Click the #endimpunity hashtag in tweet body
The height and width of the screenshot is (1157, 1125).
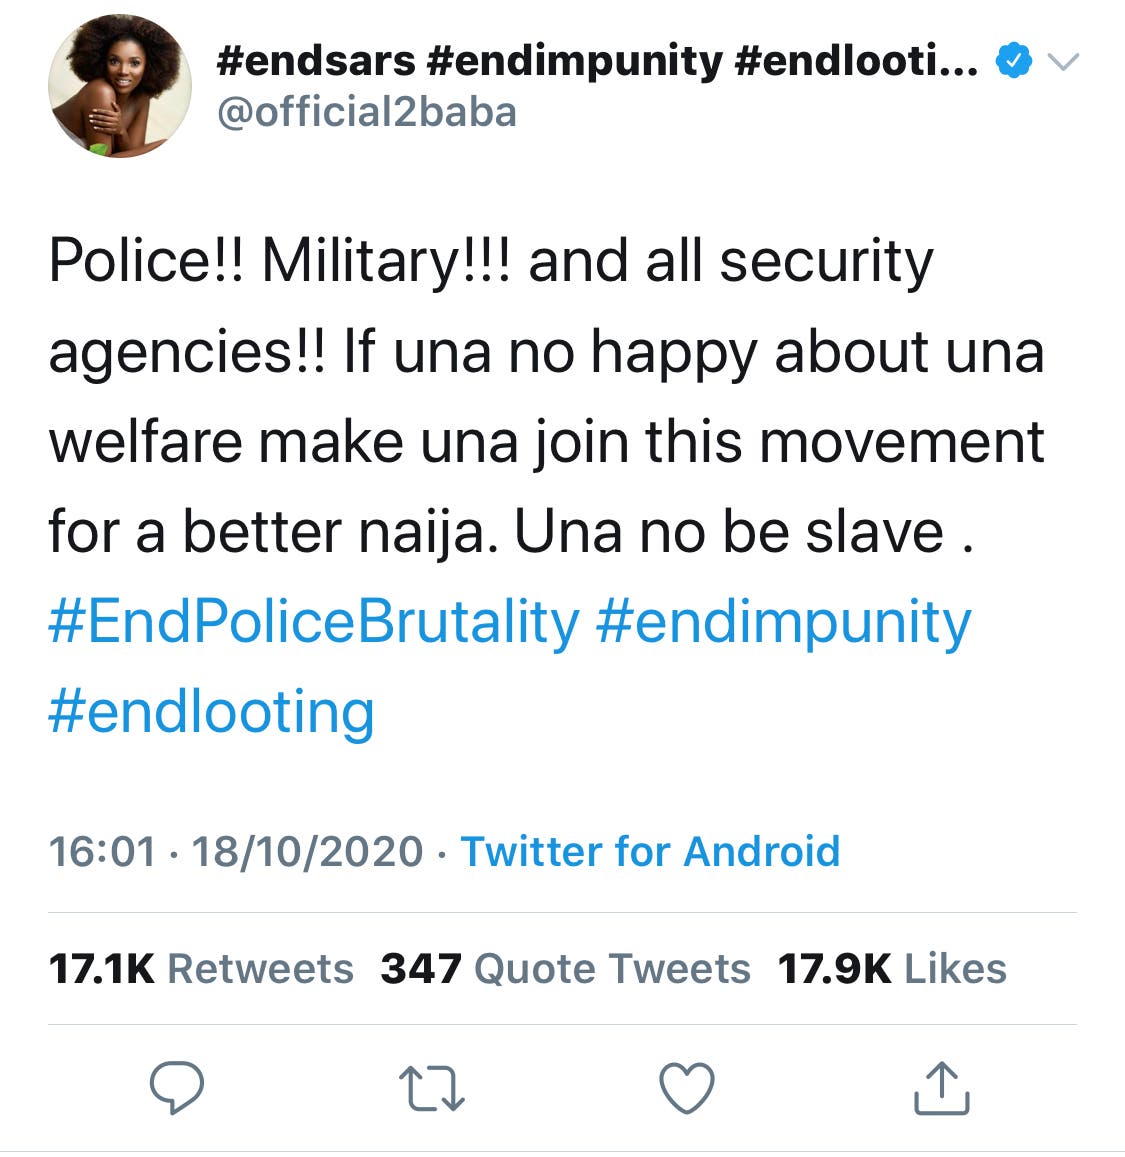click(783, 622)
